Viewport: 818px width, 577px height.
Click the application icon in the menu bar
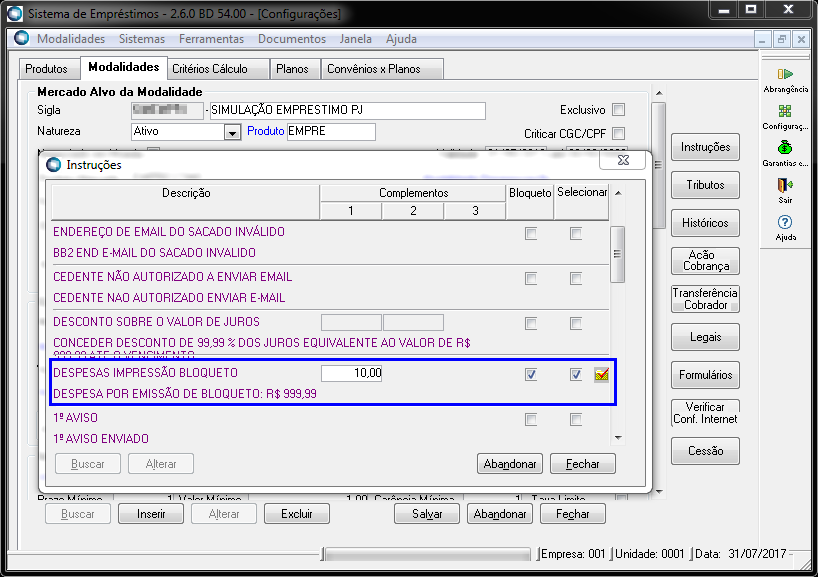pos(21,38)
